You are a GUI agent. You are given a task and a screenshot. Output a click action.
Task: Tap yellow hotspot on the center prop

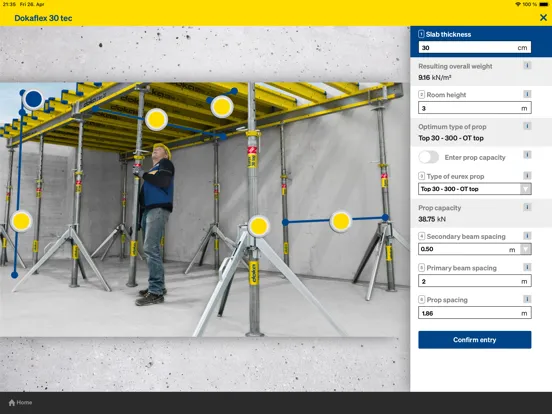pyautogui.click(x=259, y=226)
